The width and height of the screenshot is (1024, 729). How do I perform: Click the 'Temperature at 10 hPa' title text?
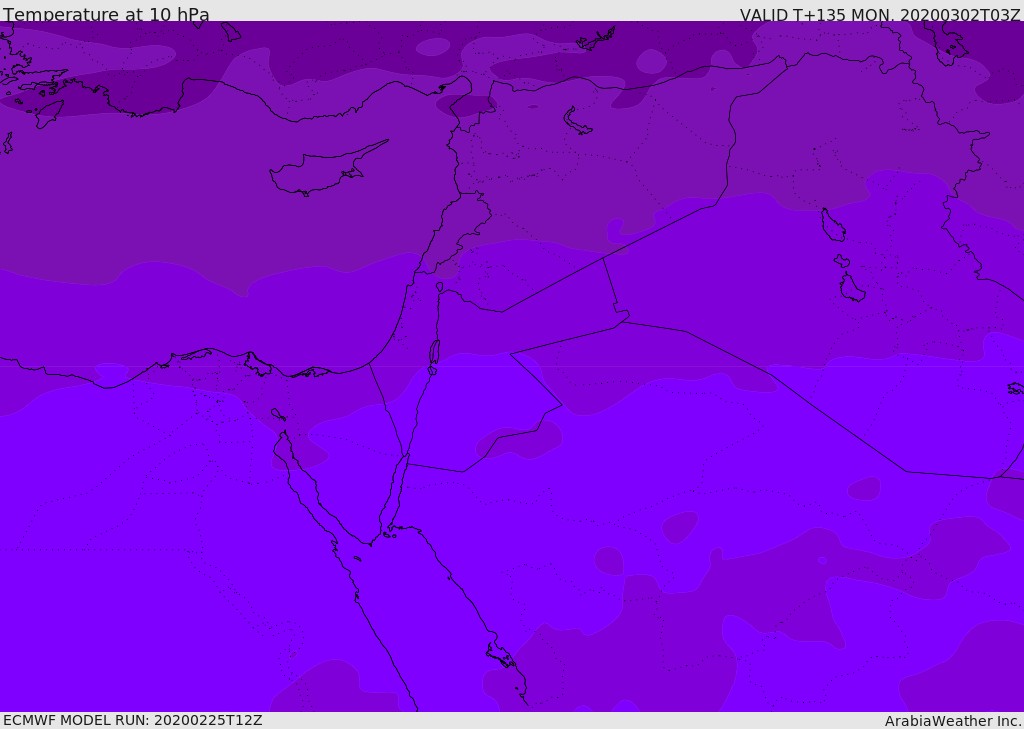pyautogui.click(x=106, y=14)
